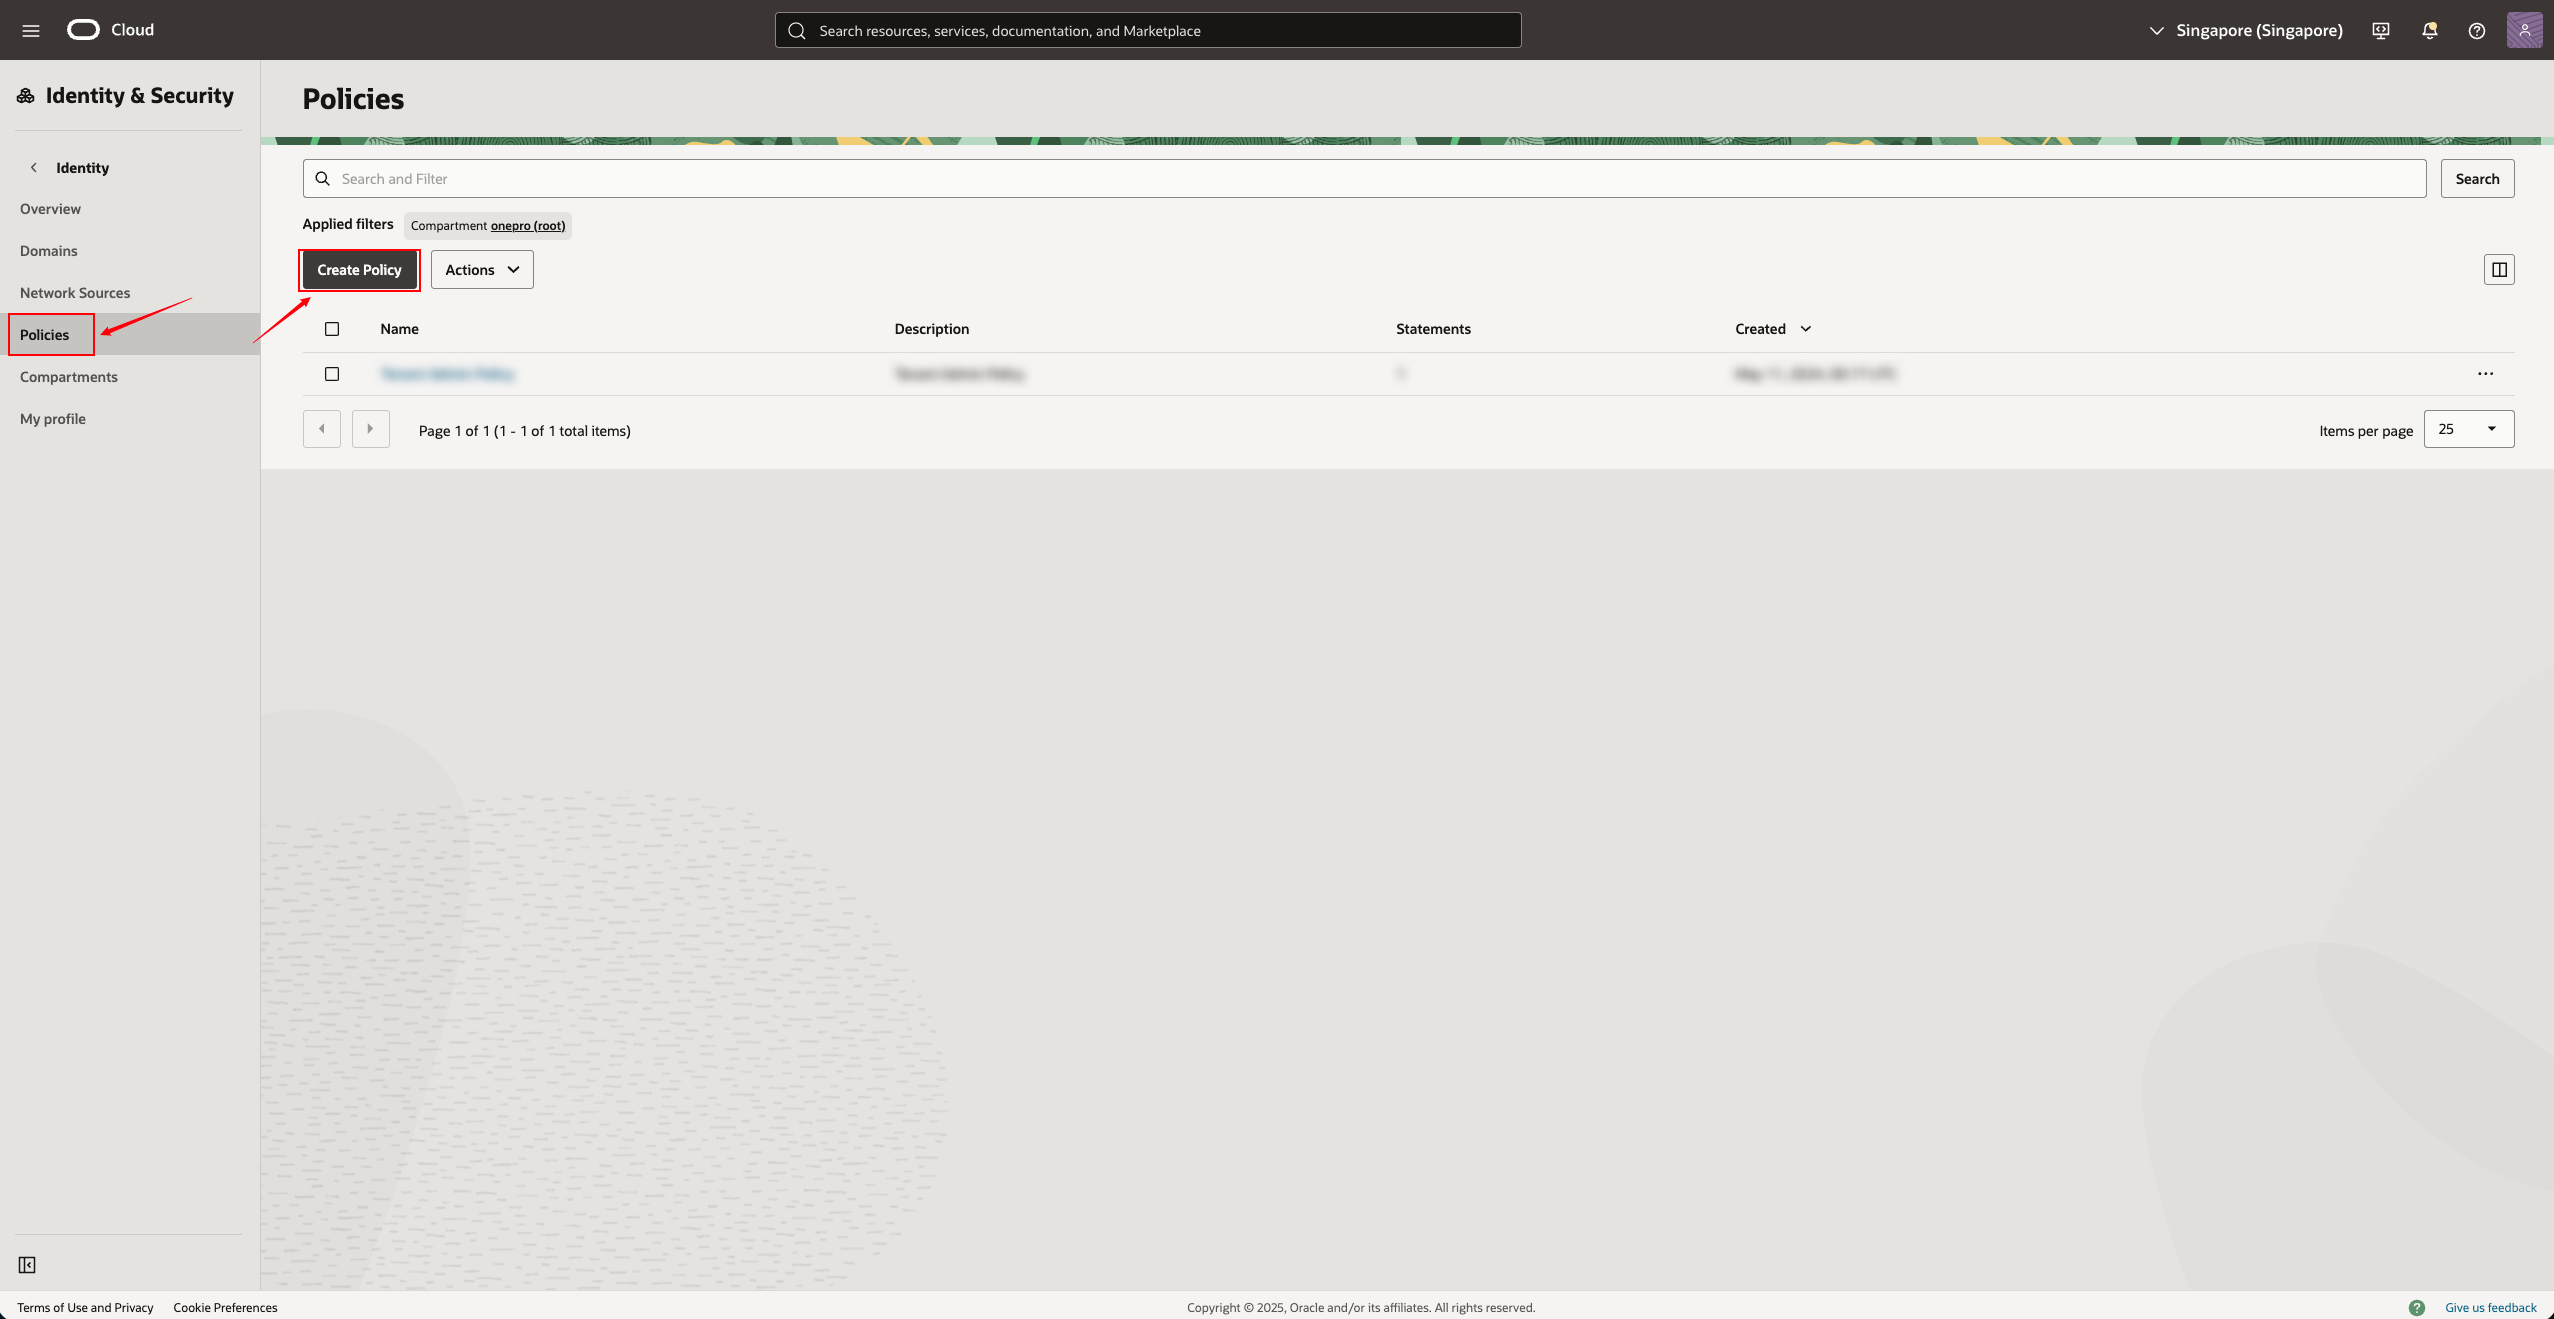This screenshot has width=2554, height=1319.
Task: Check the first policy row checkbox
Action: tap(332, 374)
